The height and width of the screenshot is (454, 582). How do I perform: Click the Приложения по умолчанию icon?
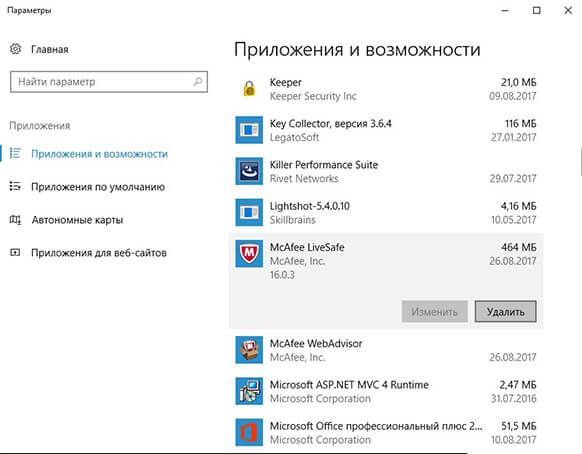point(15,186)
